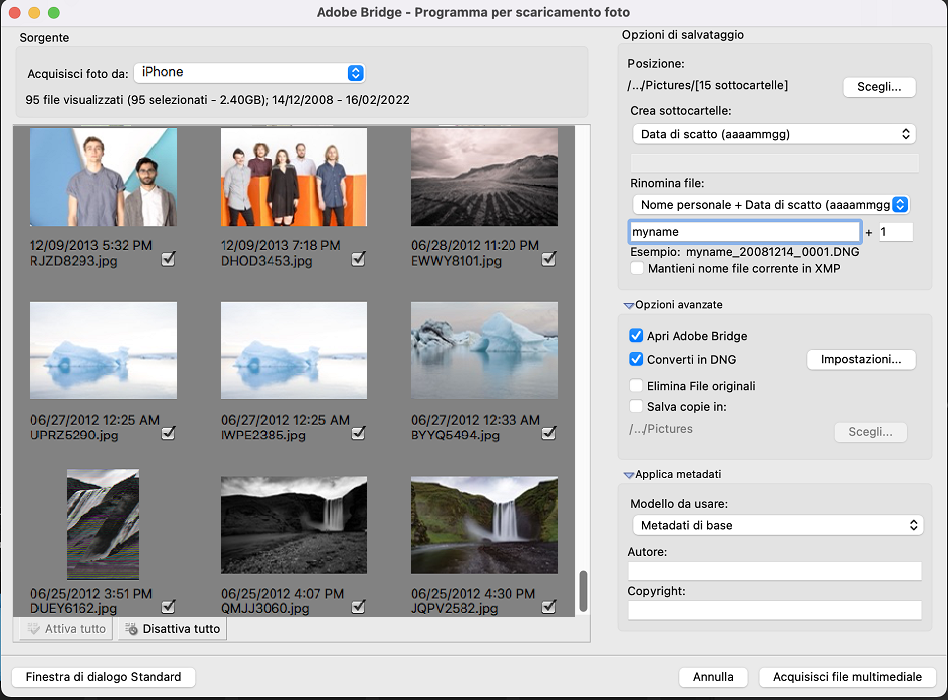This screenshot has height=700, width=948.
Task: Disable "Converti in DNG"
Action: pos(636,360)
